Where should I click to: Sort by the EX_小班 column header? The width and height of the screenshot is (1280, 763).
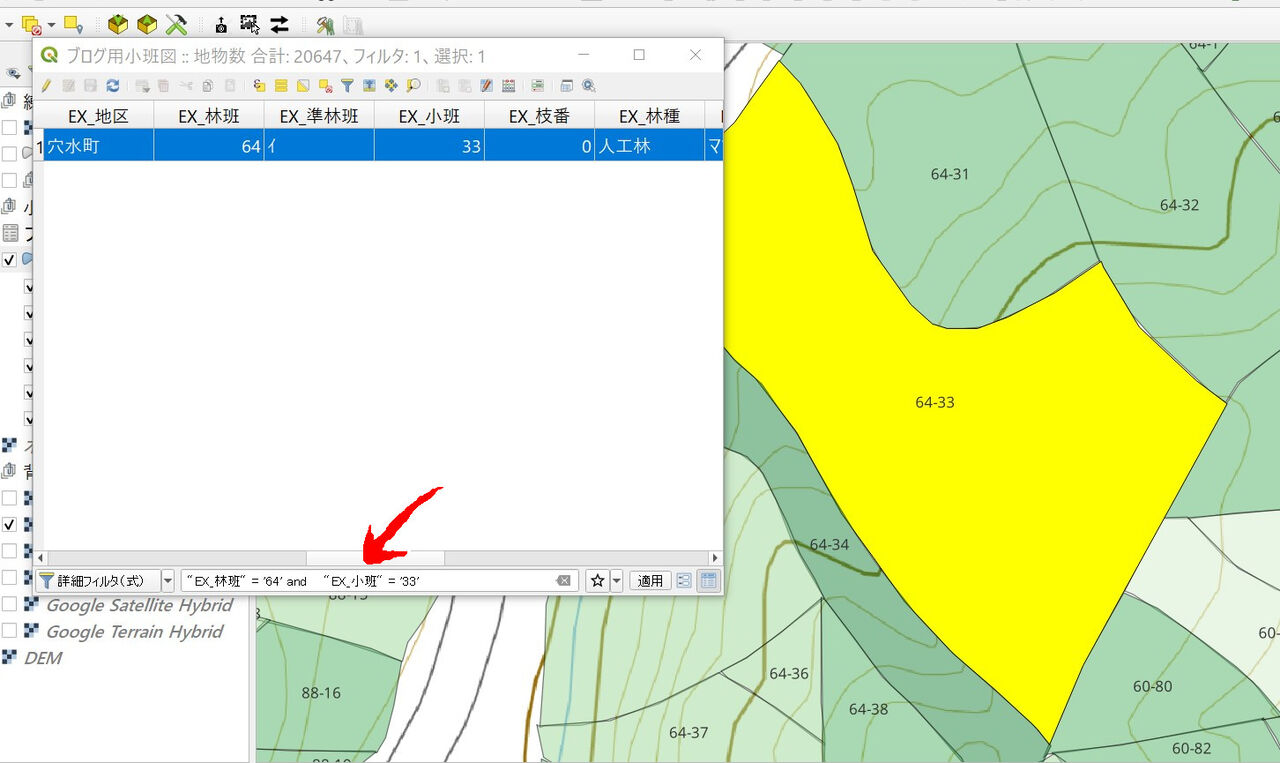pyautogui.click(x=429, y=116)
